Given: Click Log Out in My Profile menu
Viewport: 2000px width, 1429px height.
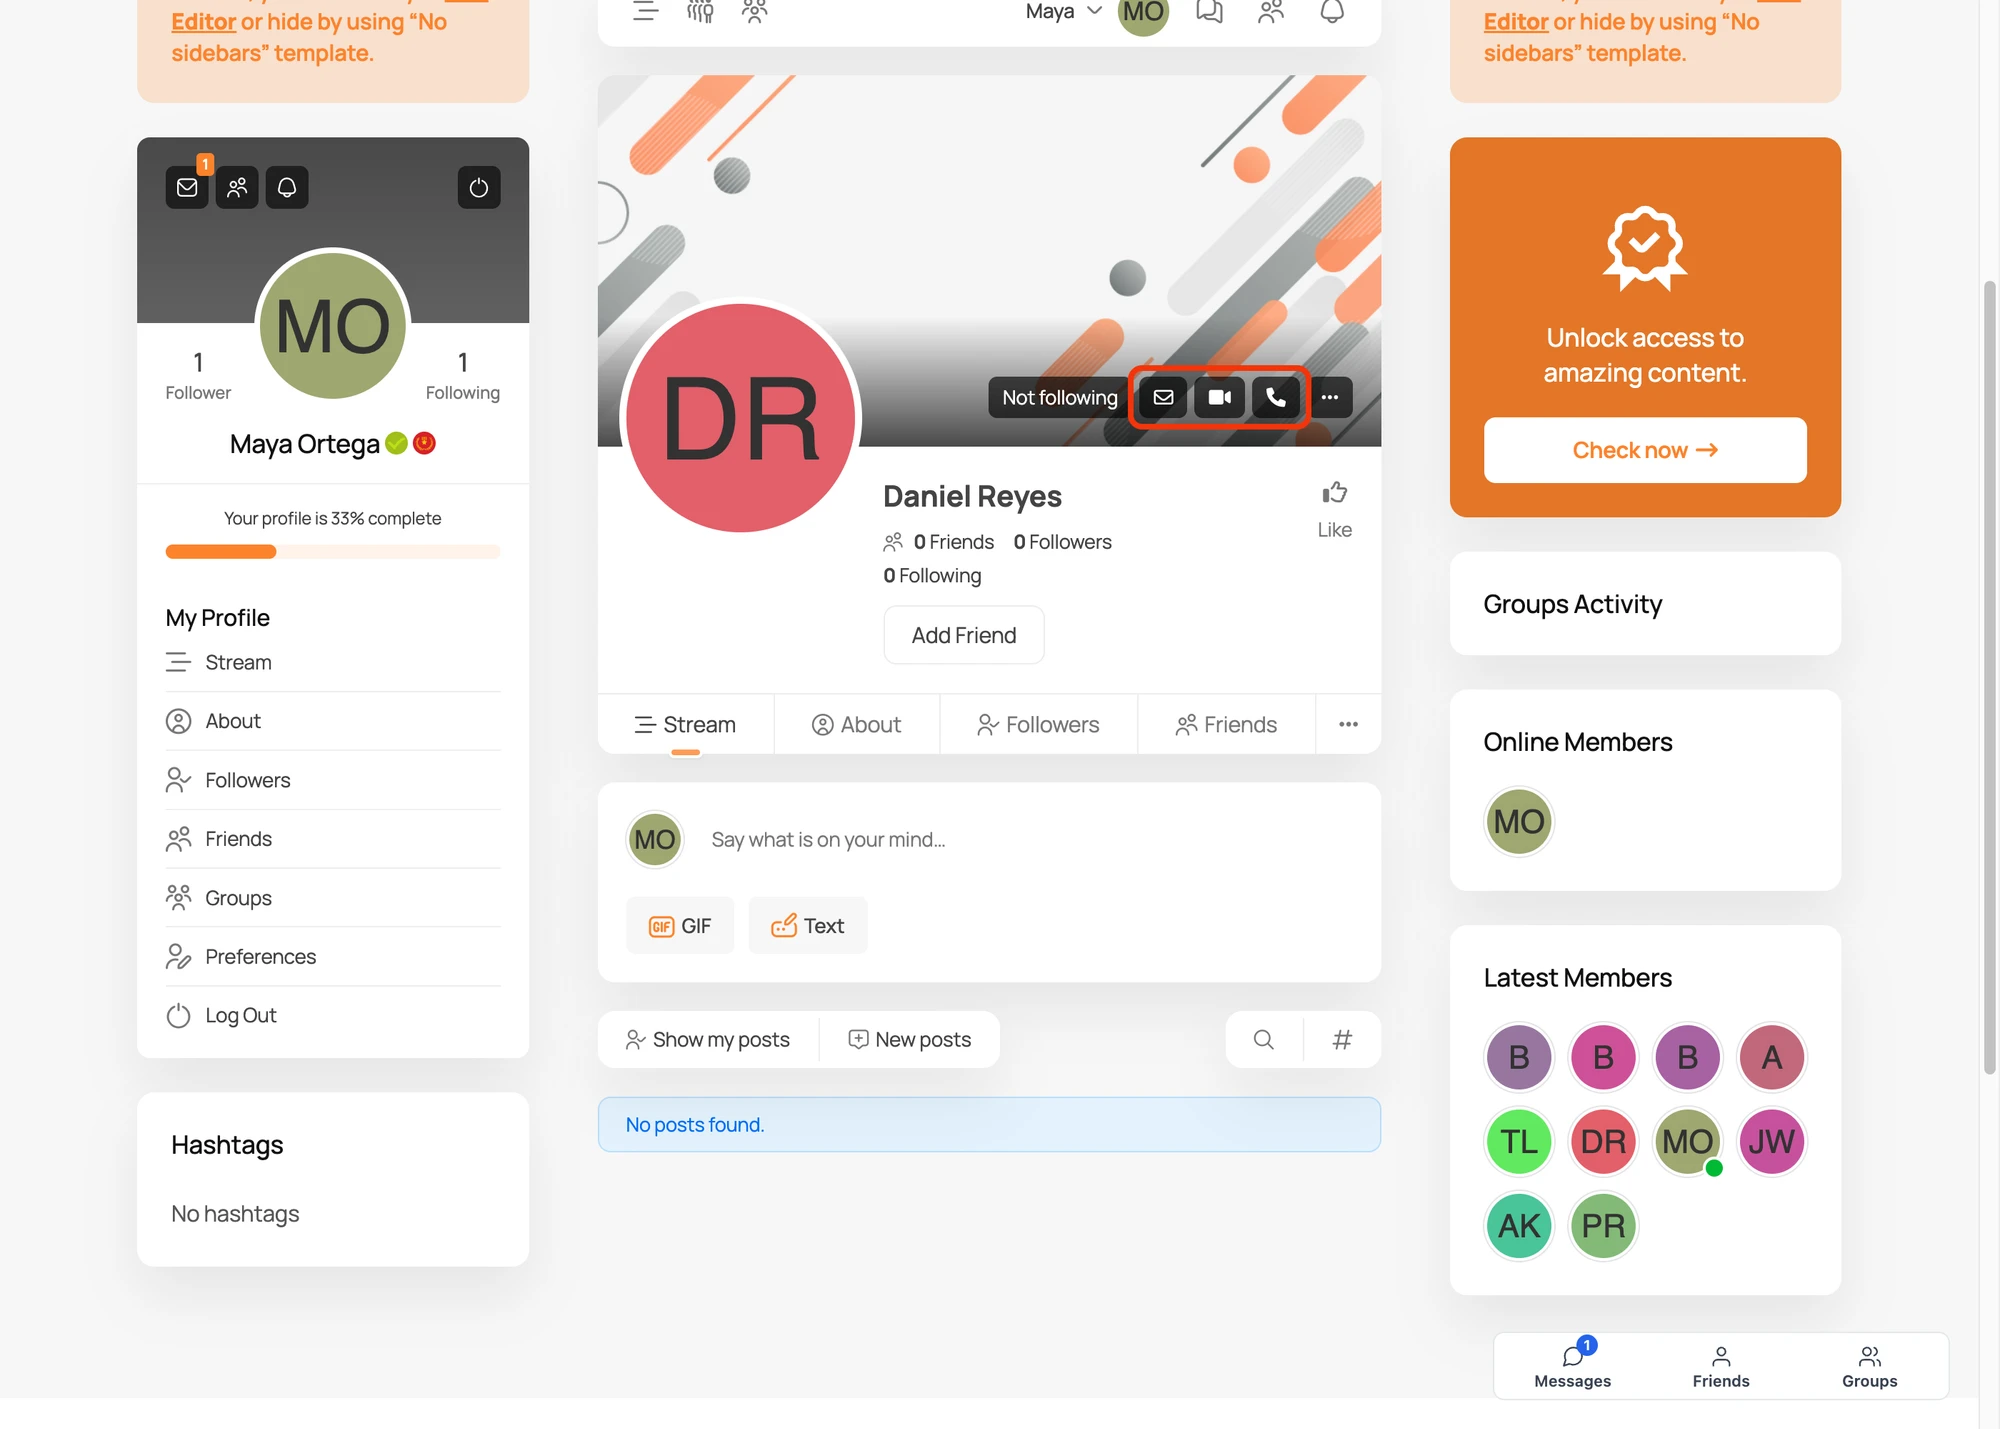Looking at the screenshot, I should (333, 1016).
